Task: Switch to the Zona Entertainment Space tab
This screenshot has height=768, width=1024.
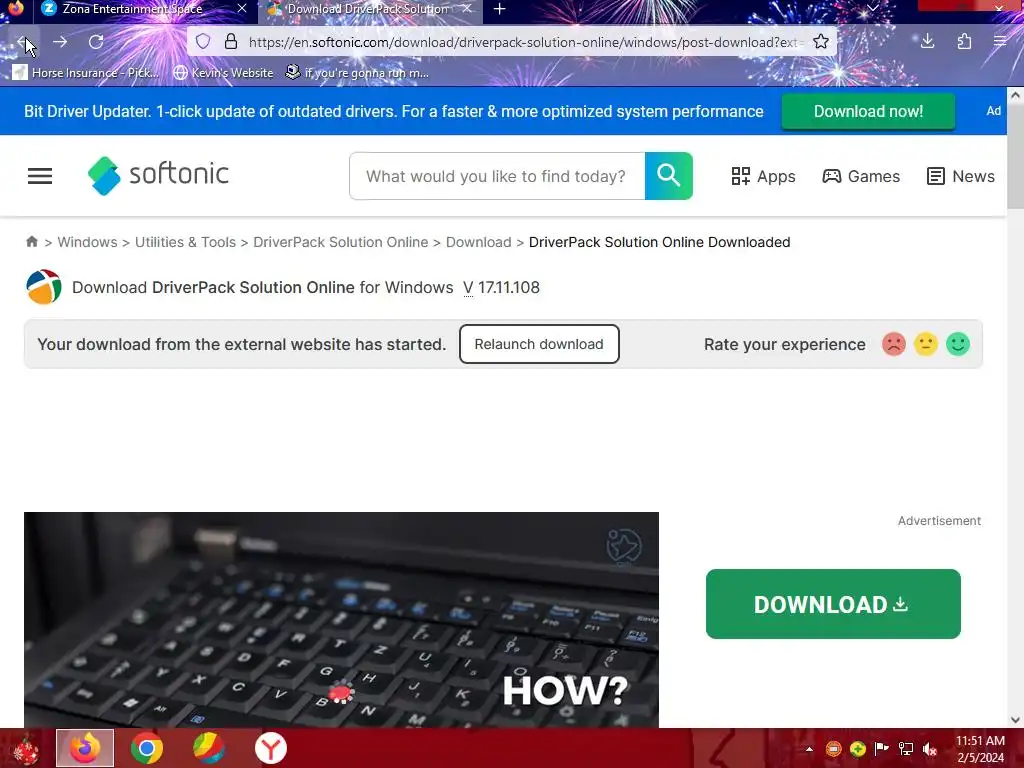Action: point(132,9)
